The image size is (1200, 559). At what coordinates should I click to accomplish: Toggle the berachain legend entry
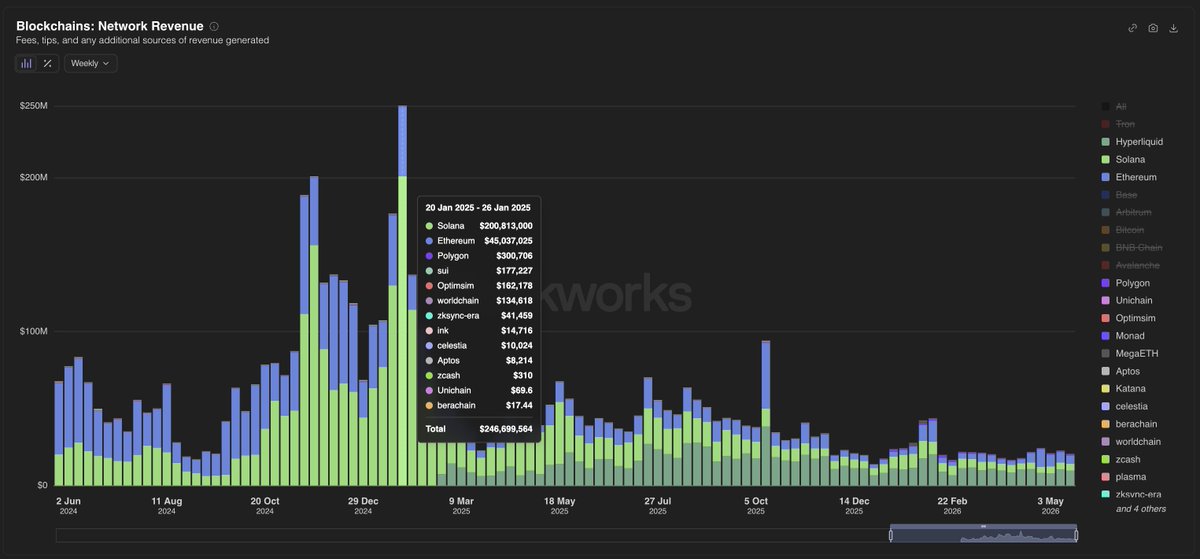(1129, 424)
